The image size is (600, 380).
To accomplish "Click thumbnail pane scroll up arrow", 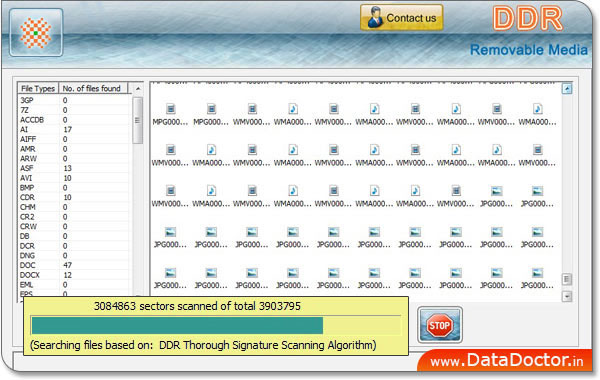I will [x=567, y=89].
